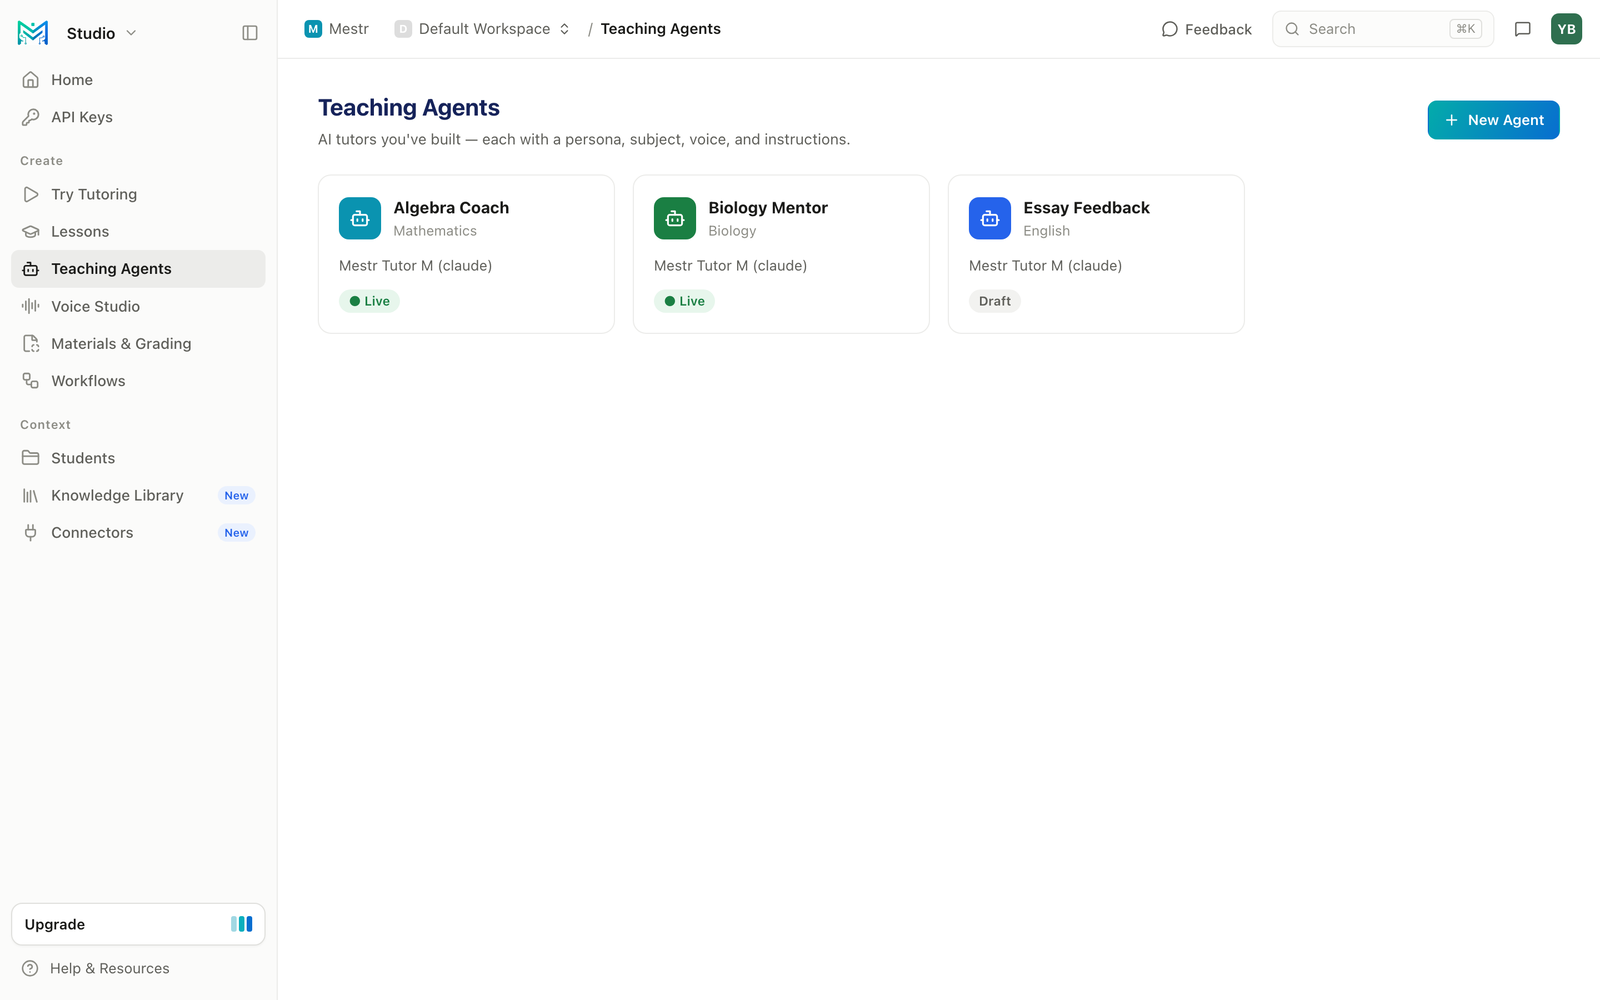This screenshot has width=1600, height=1000.
Task: Click the Workflows icon
Action: pyautogui.click(x=31, y=381)
